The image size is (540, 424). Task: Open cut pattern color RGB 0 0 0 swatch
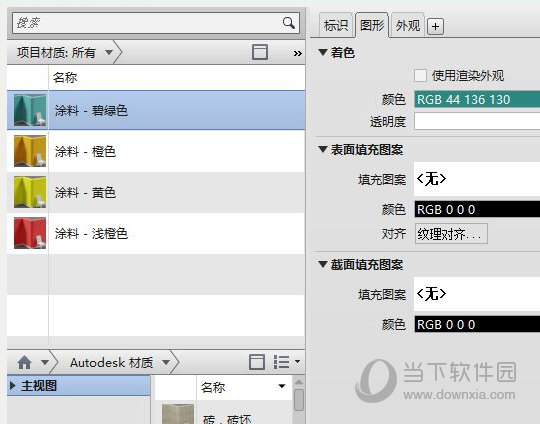click(x=477, y=324)
